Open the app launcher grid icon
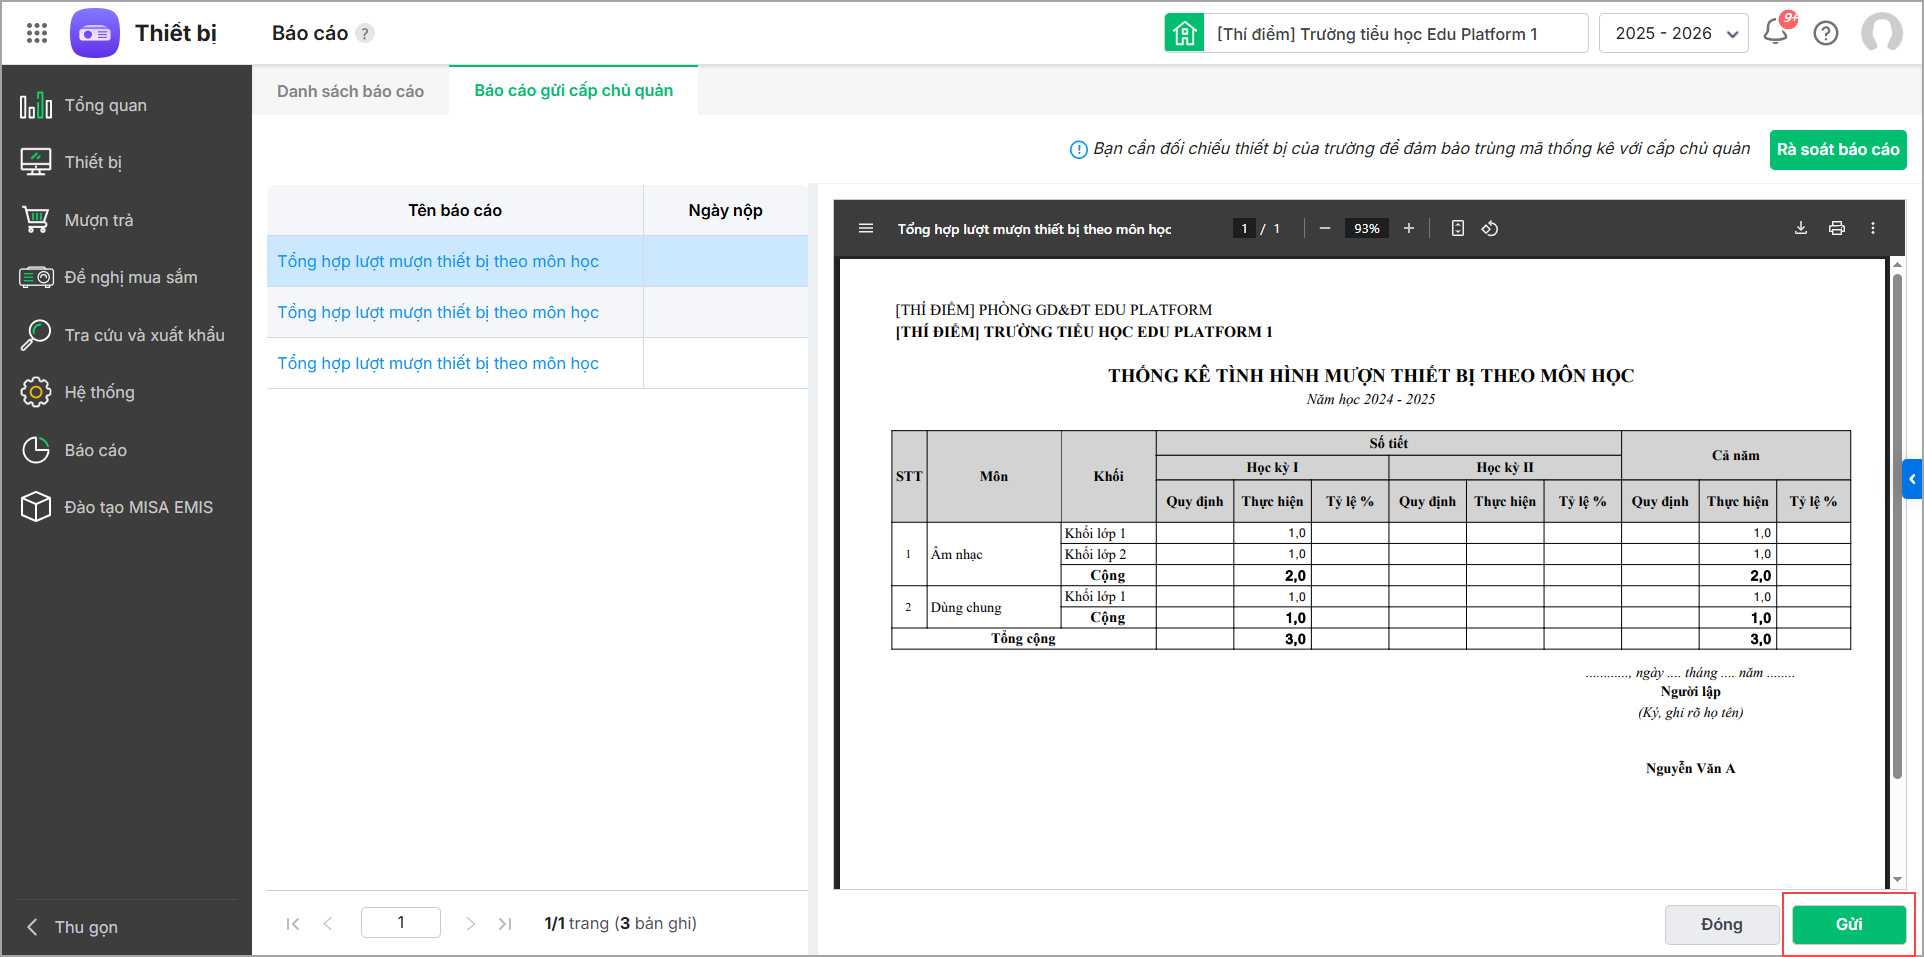The width and height of the screenshot is (1924, 957). click(x=37, y=33)
